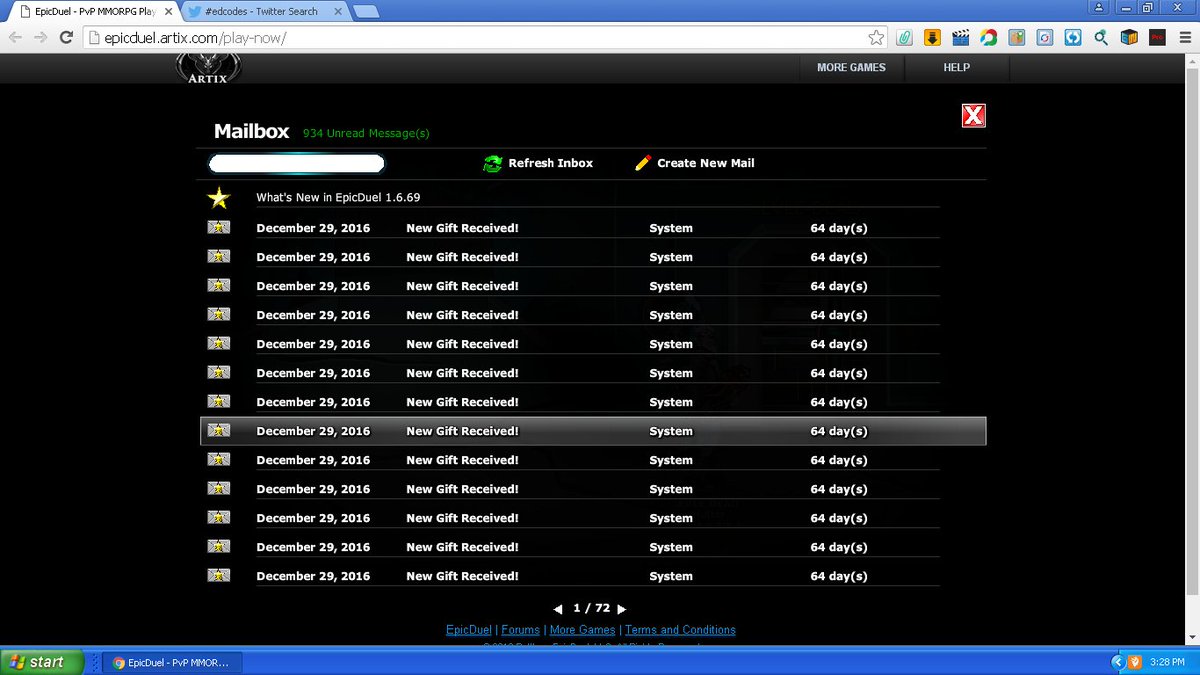Click the paperclip extension icon
1200x675 pixels.
pyautogui.click(x=904, y=38)
